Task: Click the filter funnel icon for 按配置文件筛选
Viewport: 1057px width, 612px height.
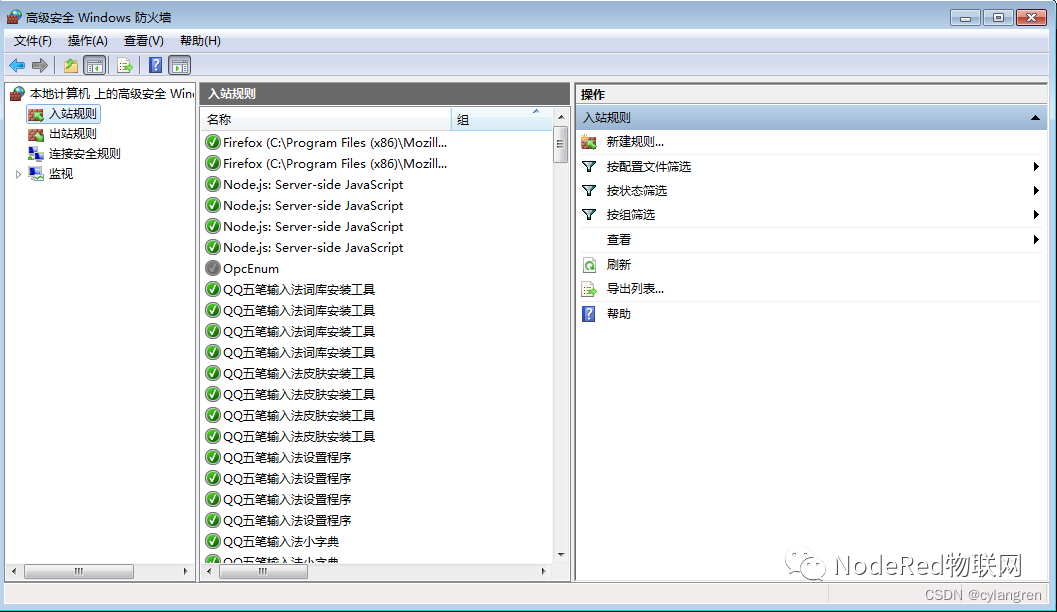Action: click(589, 166)
